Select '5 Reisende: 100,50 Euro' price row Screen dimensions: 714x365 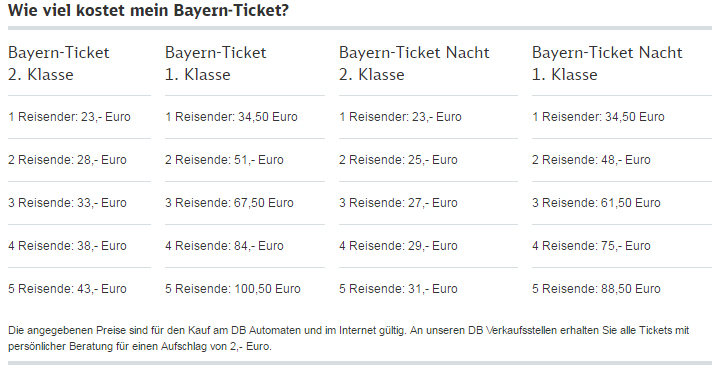pyautogui.click(x=233, y=289)
